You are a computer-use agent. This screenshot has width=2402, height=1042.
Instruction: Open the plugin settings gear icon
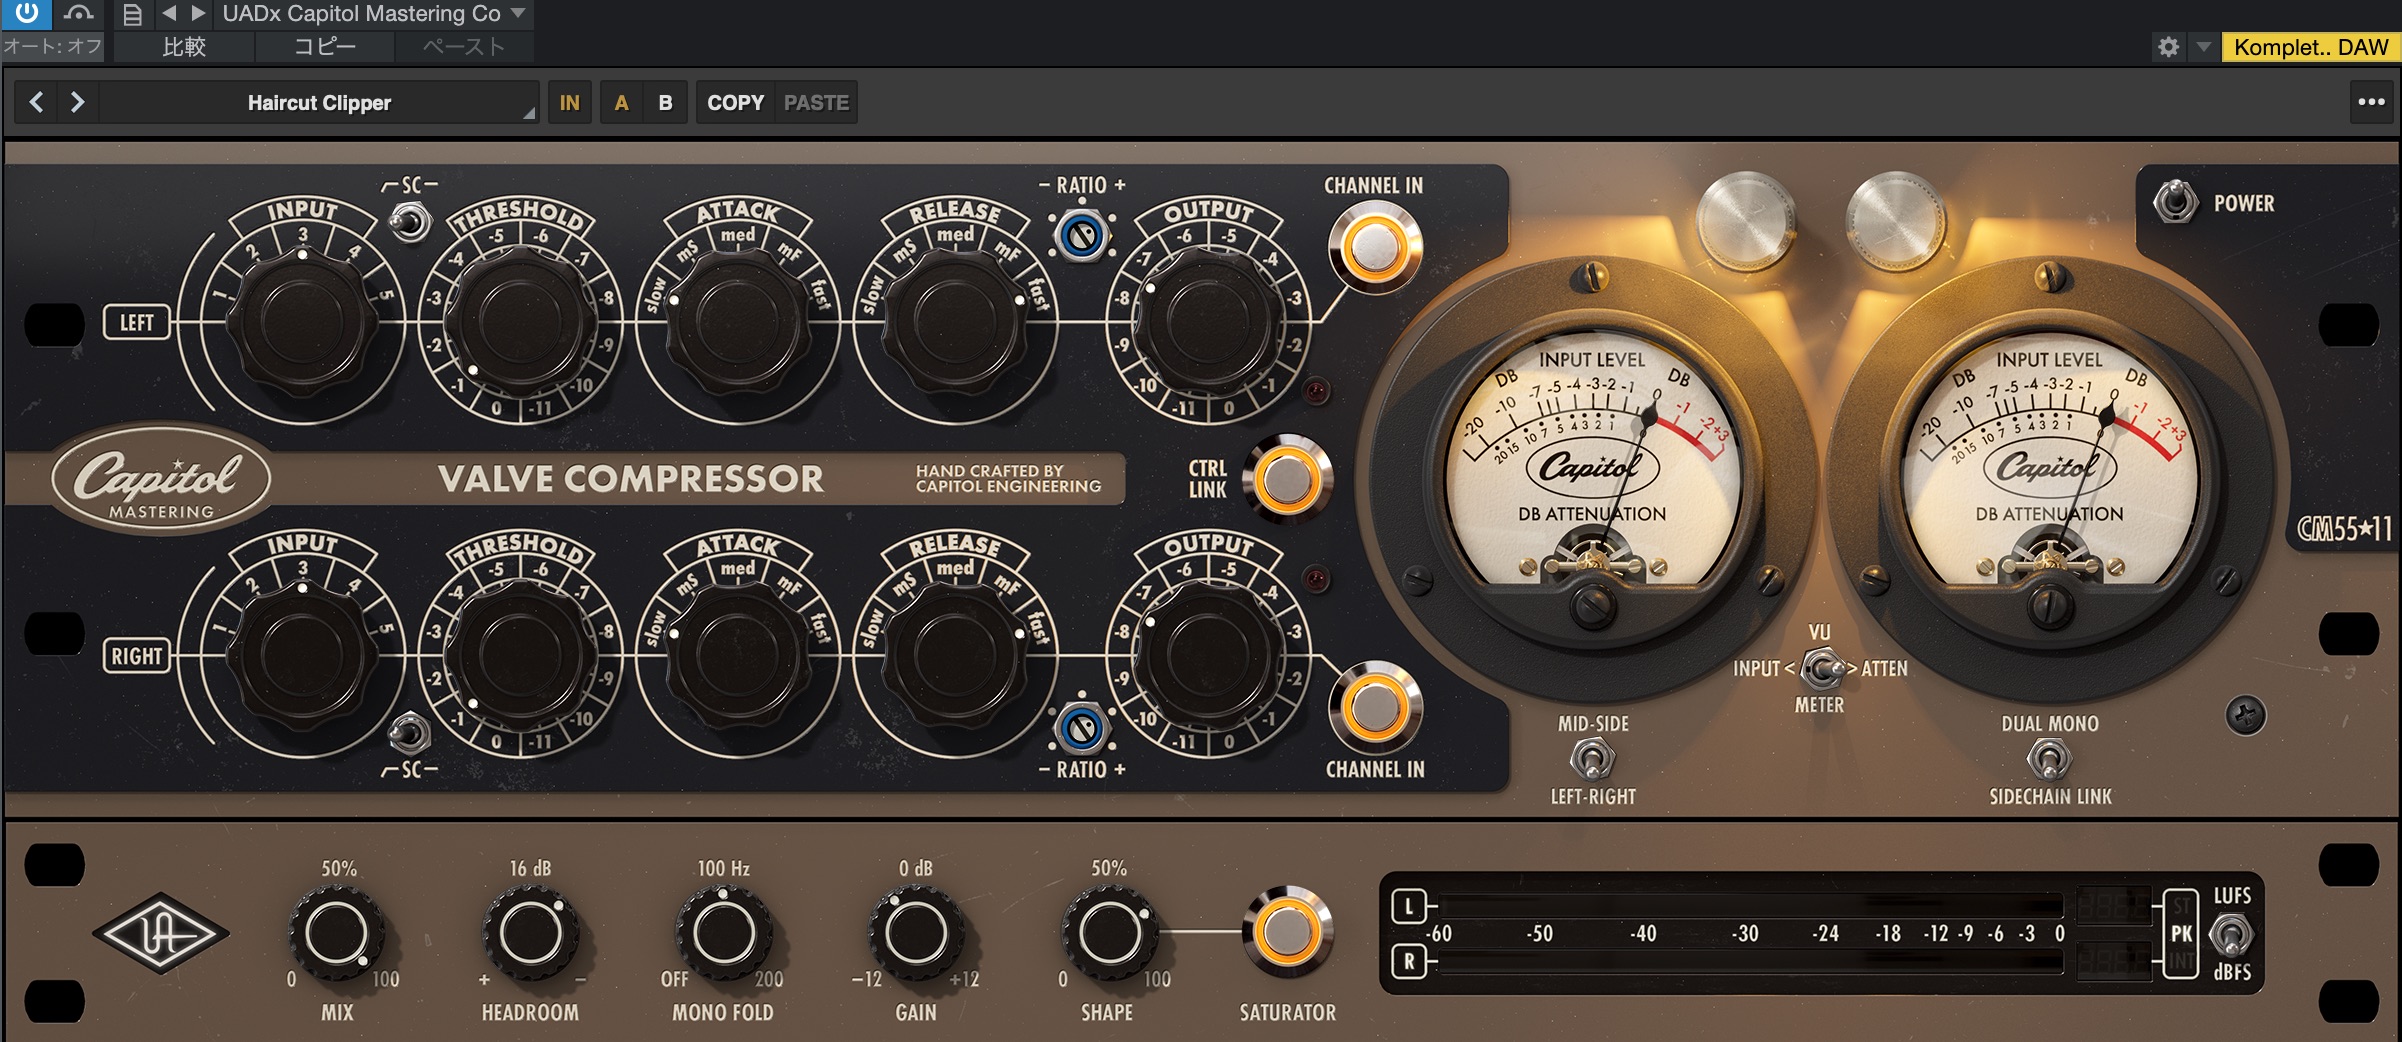[x=2169, y=46]
